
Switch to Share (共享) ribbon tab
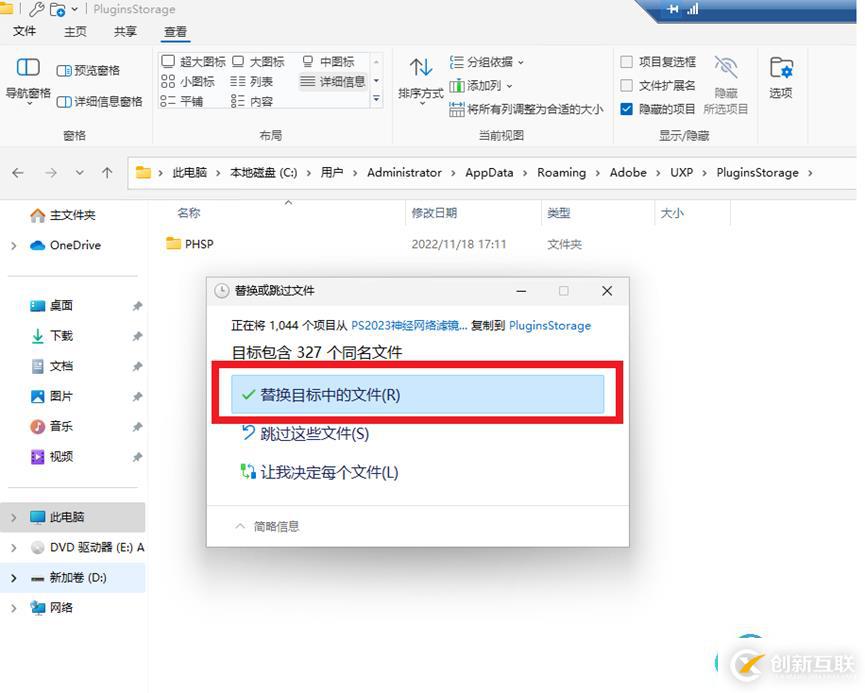click(125, 31)
